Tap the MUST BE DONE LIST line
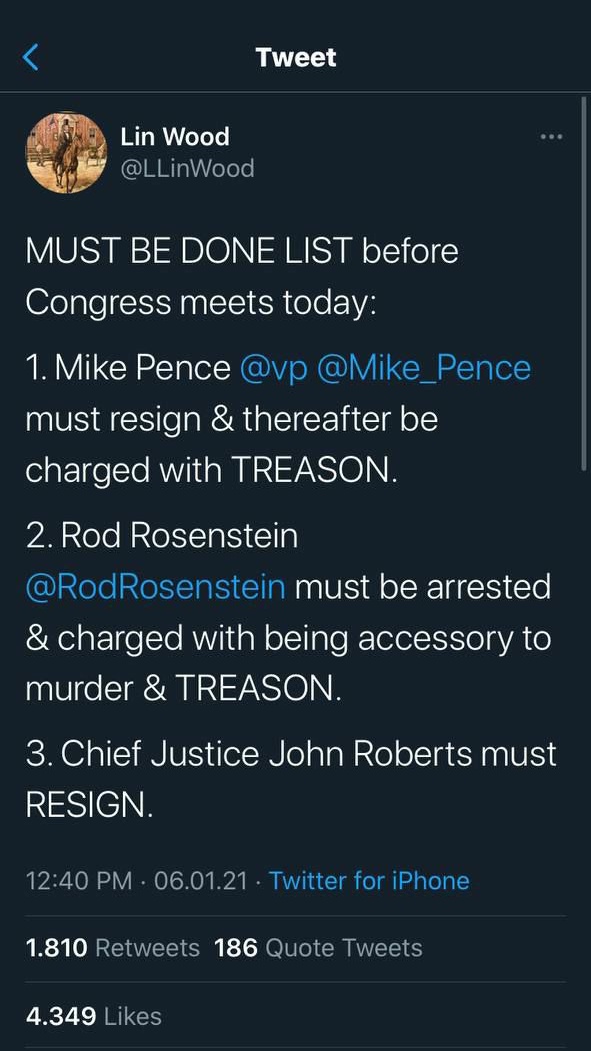The image size is (591, 1051). pyautogui.click(x=242, y=252)
